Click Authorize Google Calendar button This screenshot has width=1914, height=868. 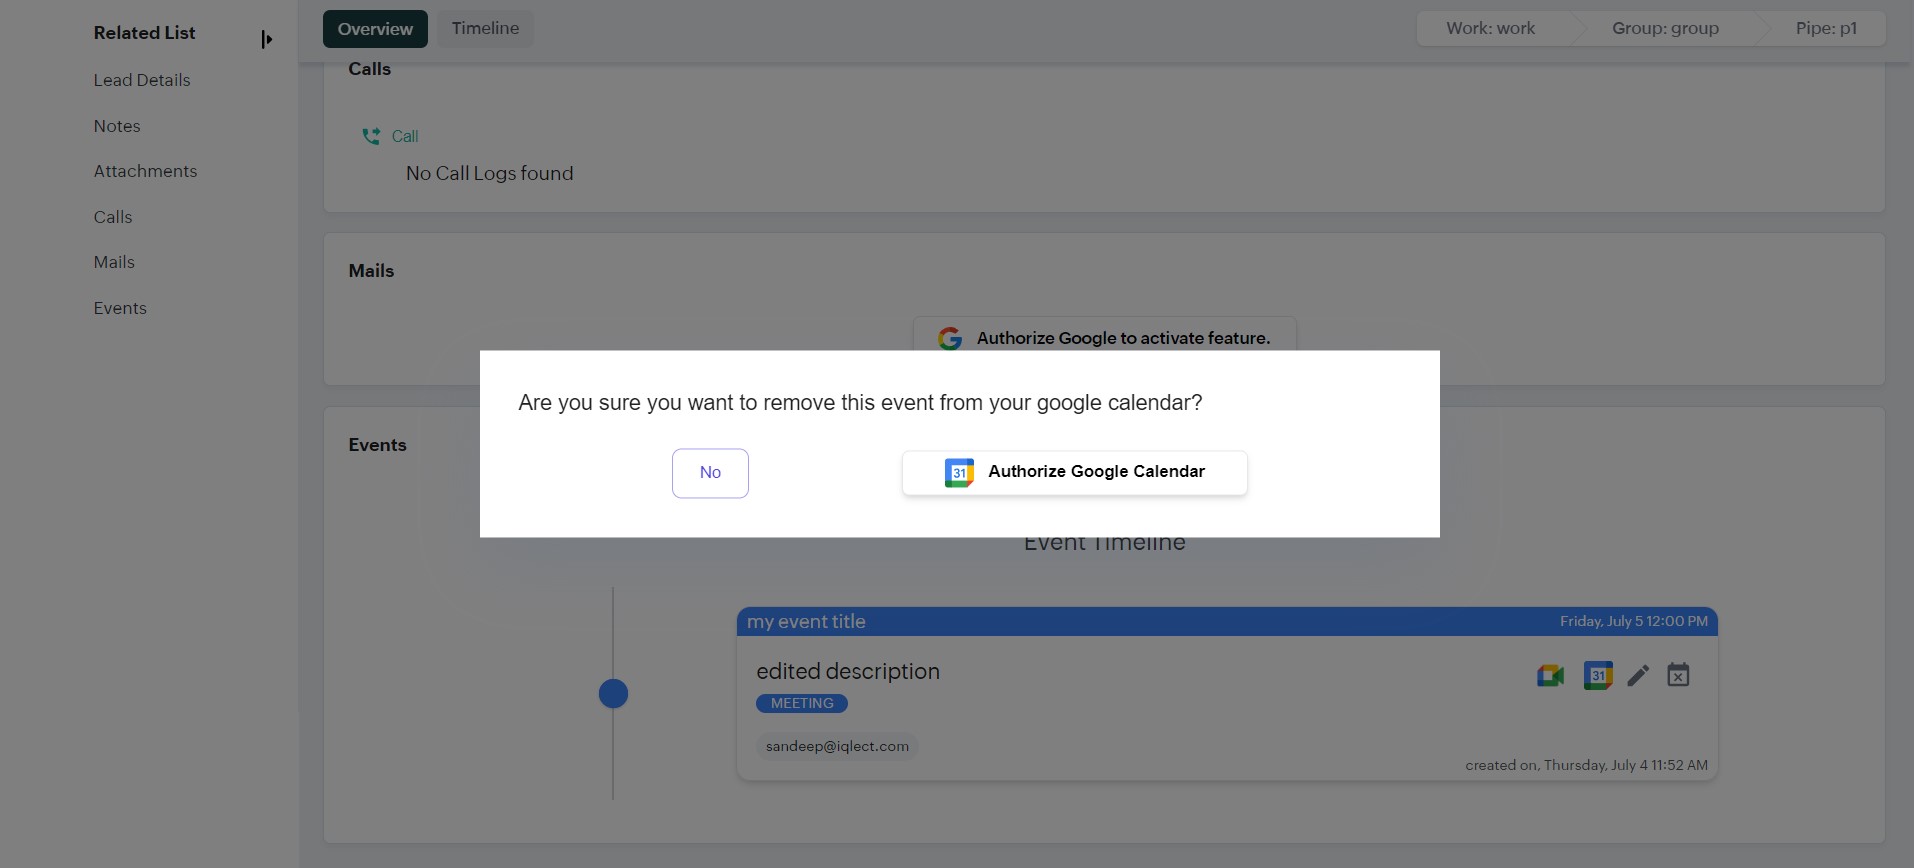pos(1075,472)
